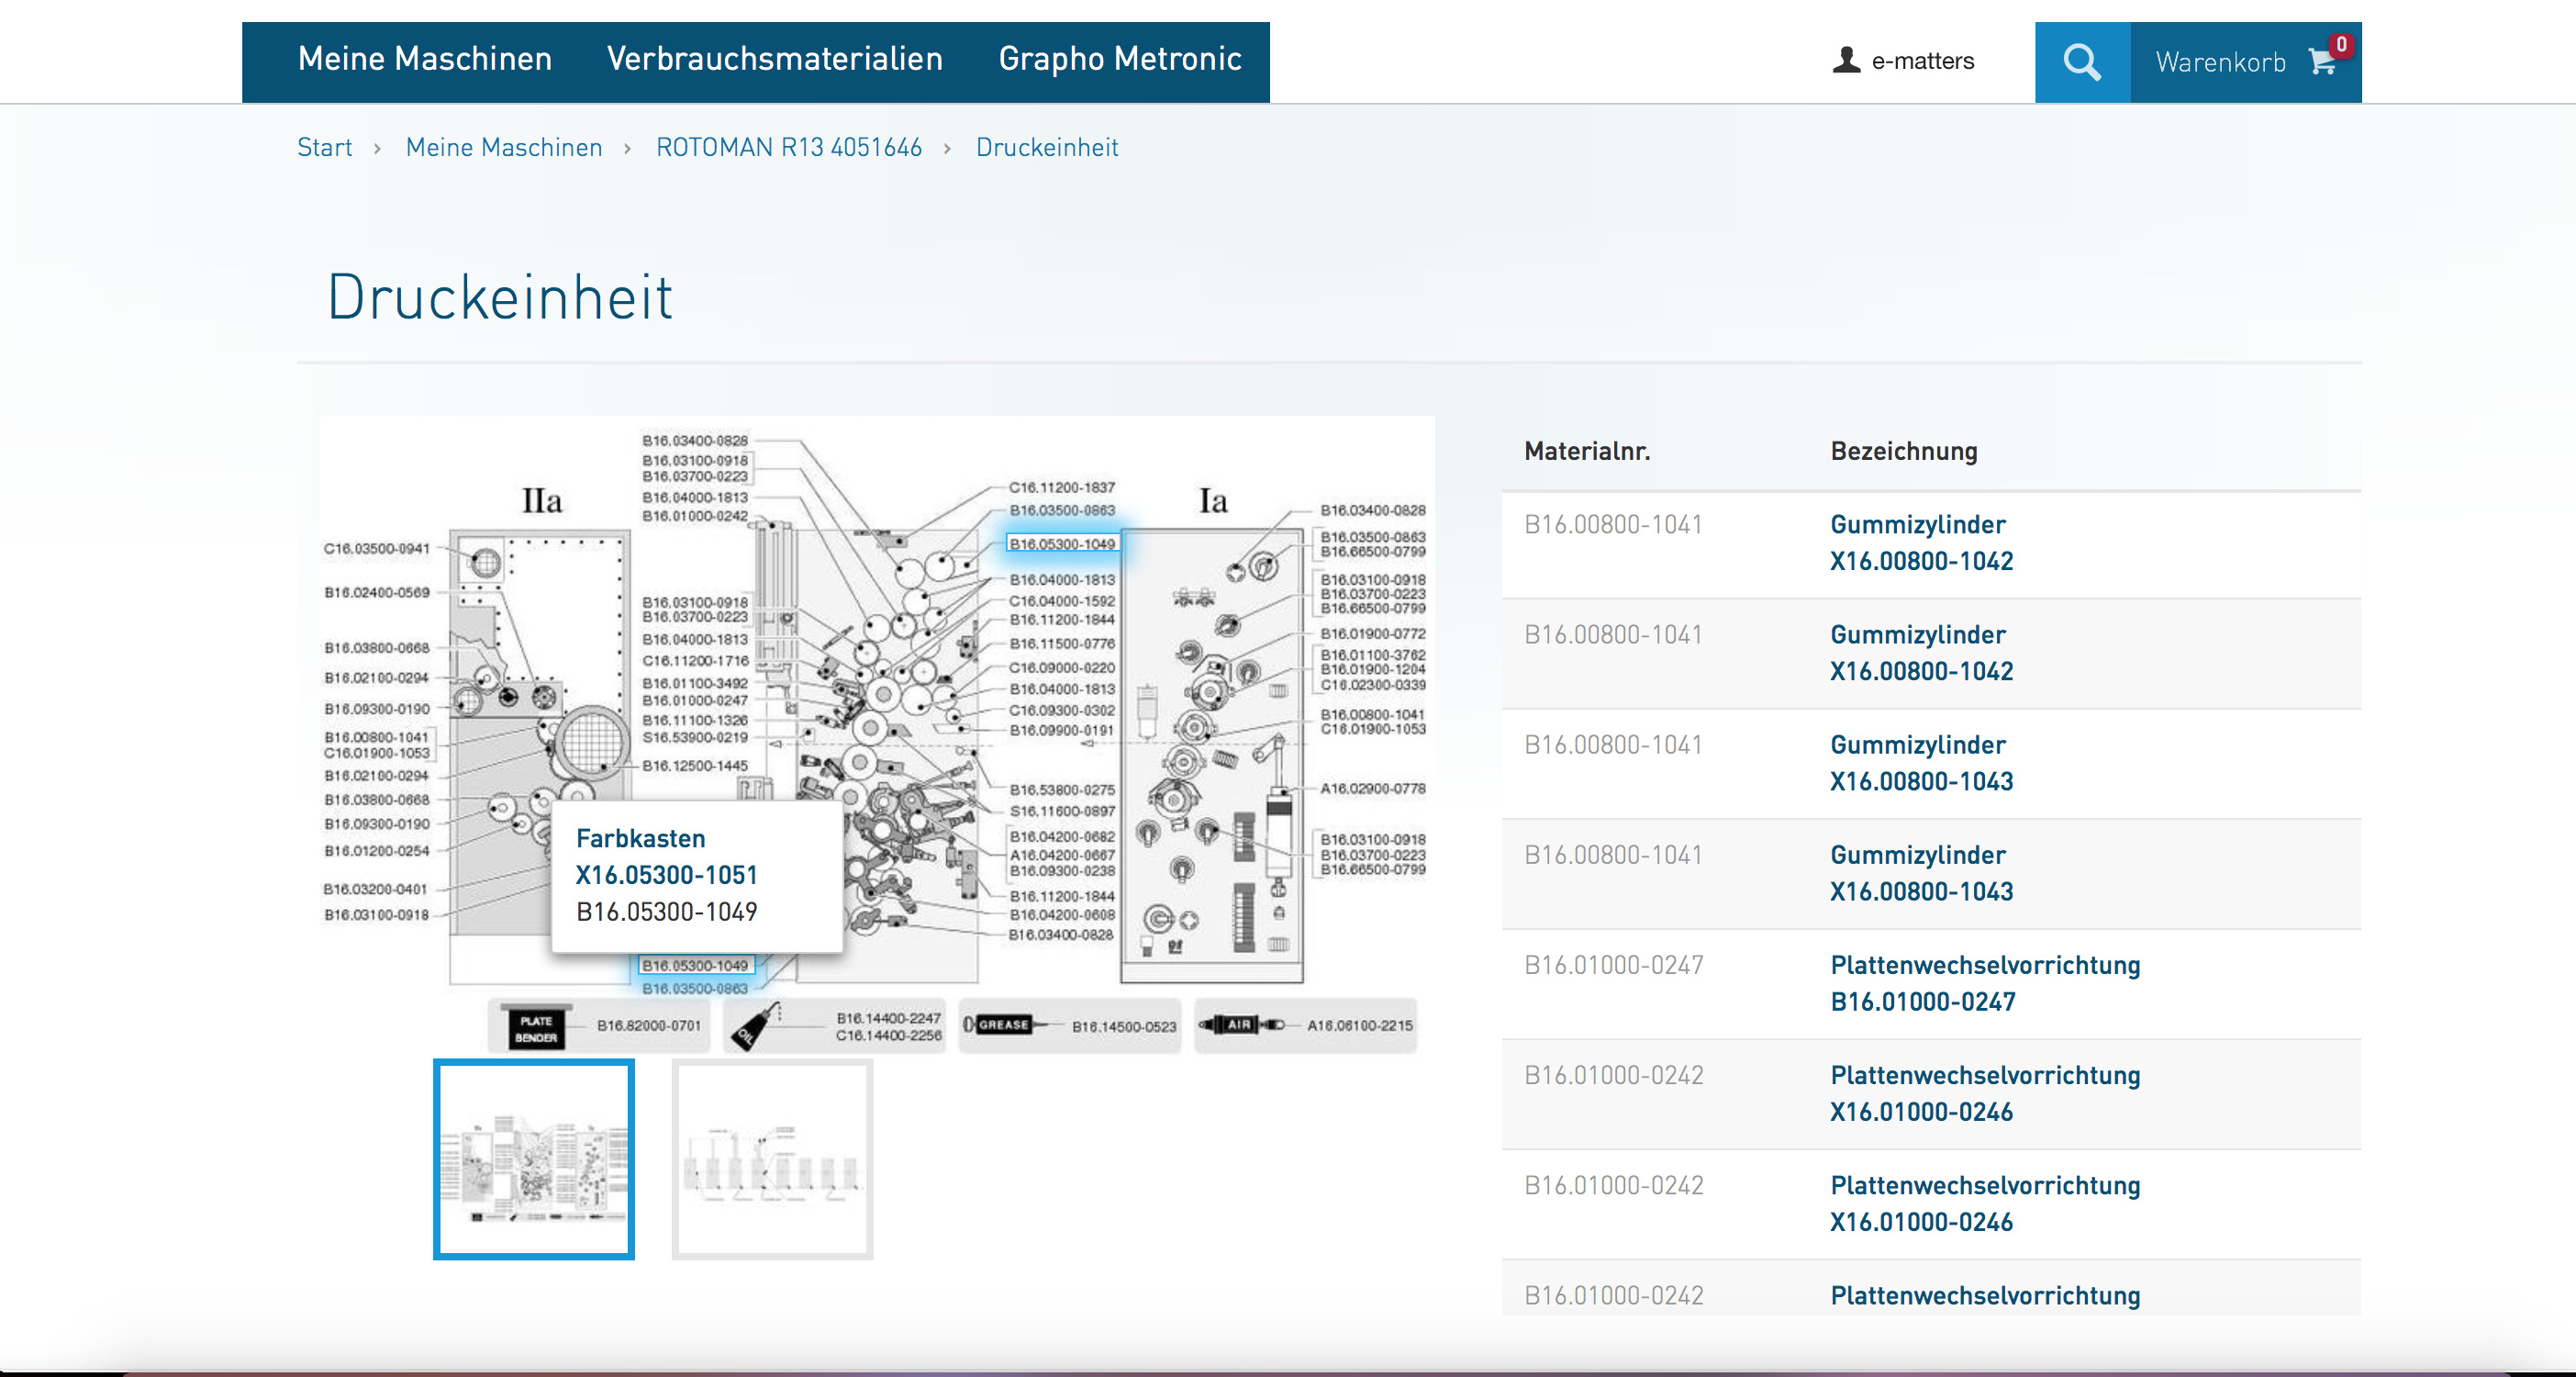Open the Warenkorb shopping cart icon
The image size is (2576, 1377).
[2322, 62]
